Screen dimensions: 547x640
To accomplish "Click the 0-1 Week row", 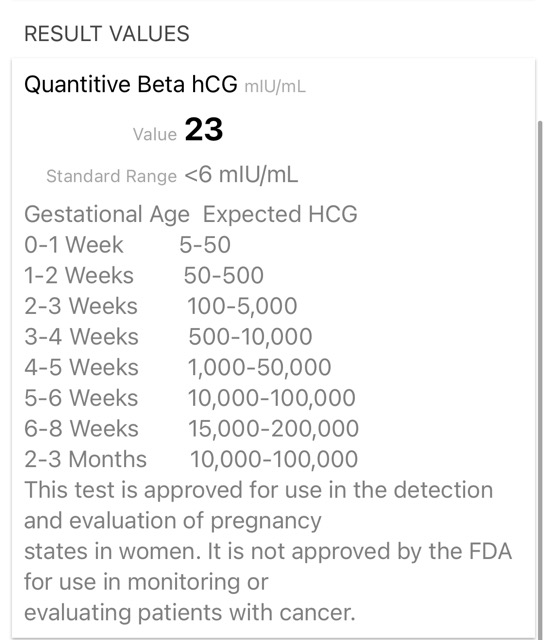I will (127, 245).
